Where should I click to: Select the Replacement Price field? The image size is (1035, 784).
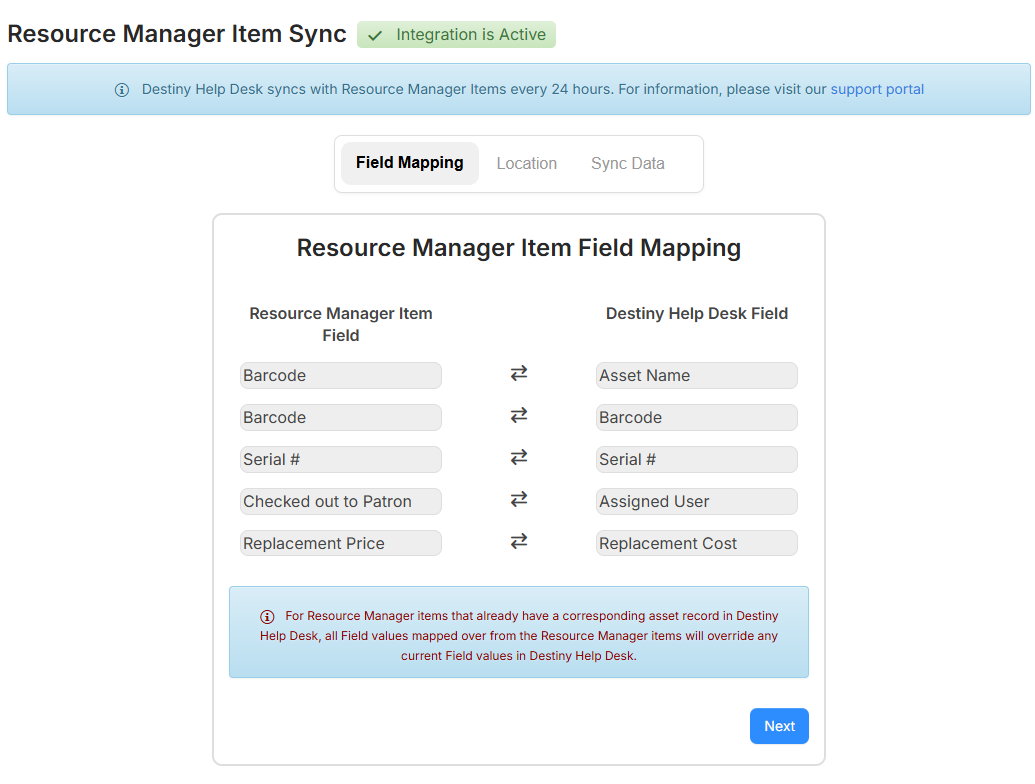click(x=341, y=543)
